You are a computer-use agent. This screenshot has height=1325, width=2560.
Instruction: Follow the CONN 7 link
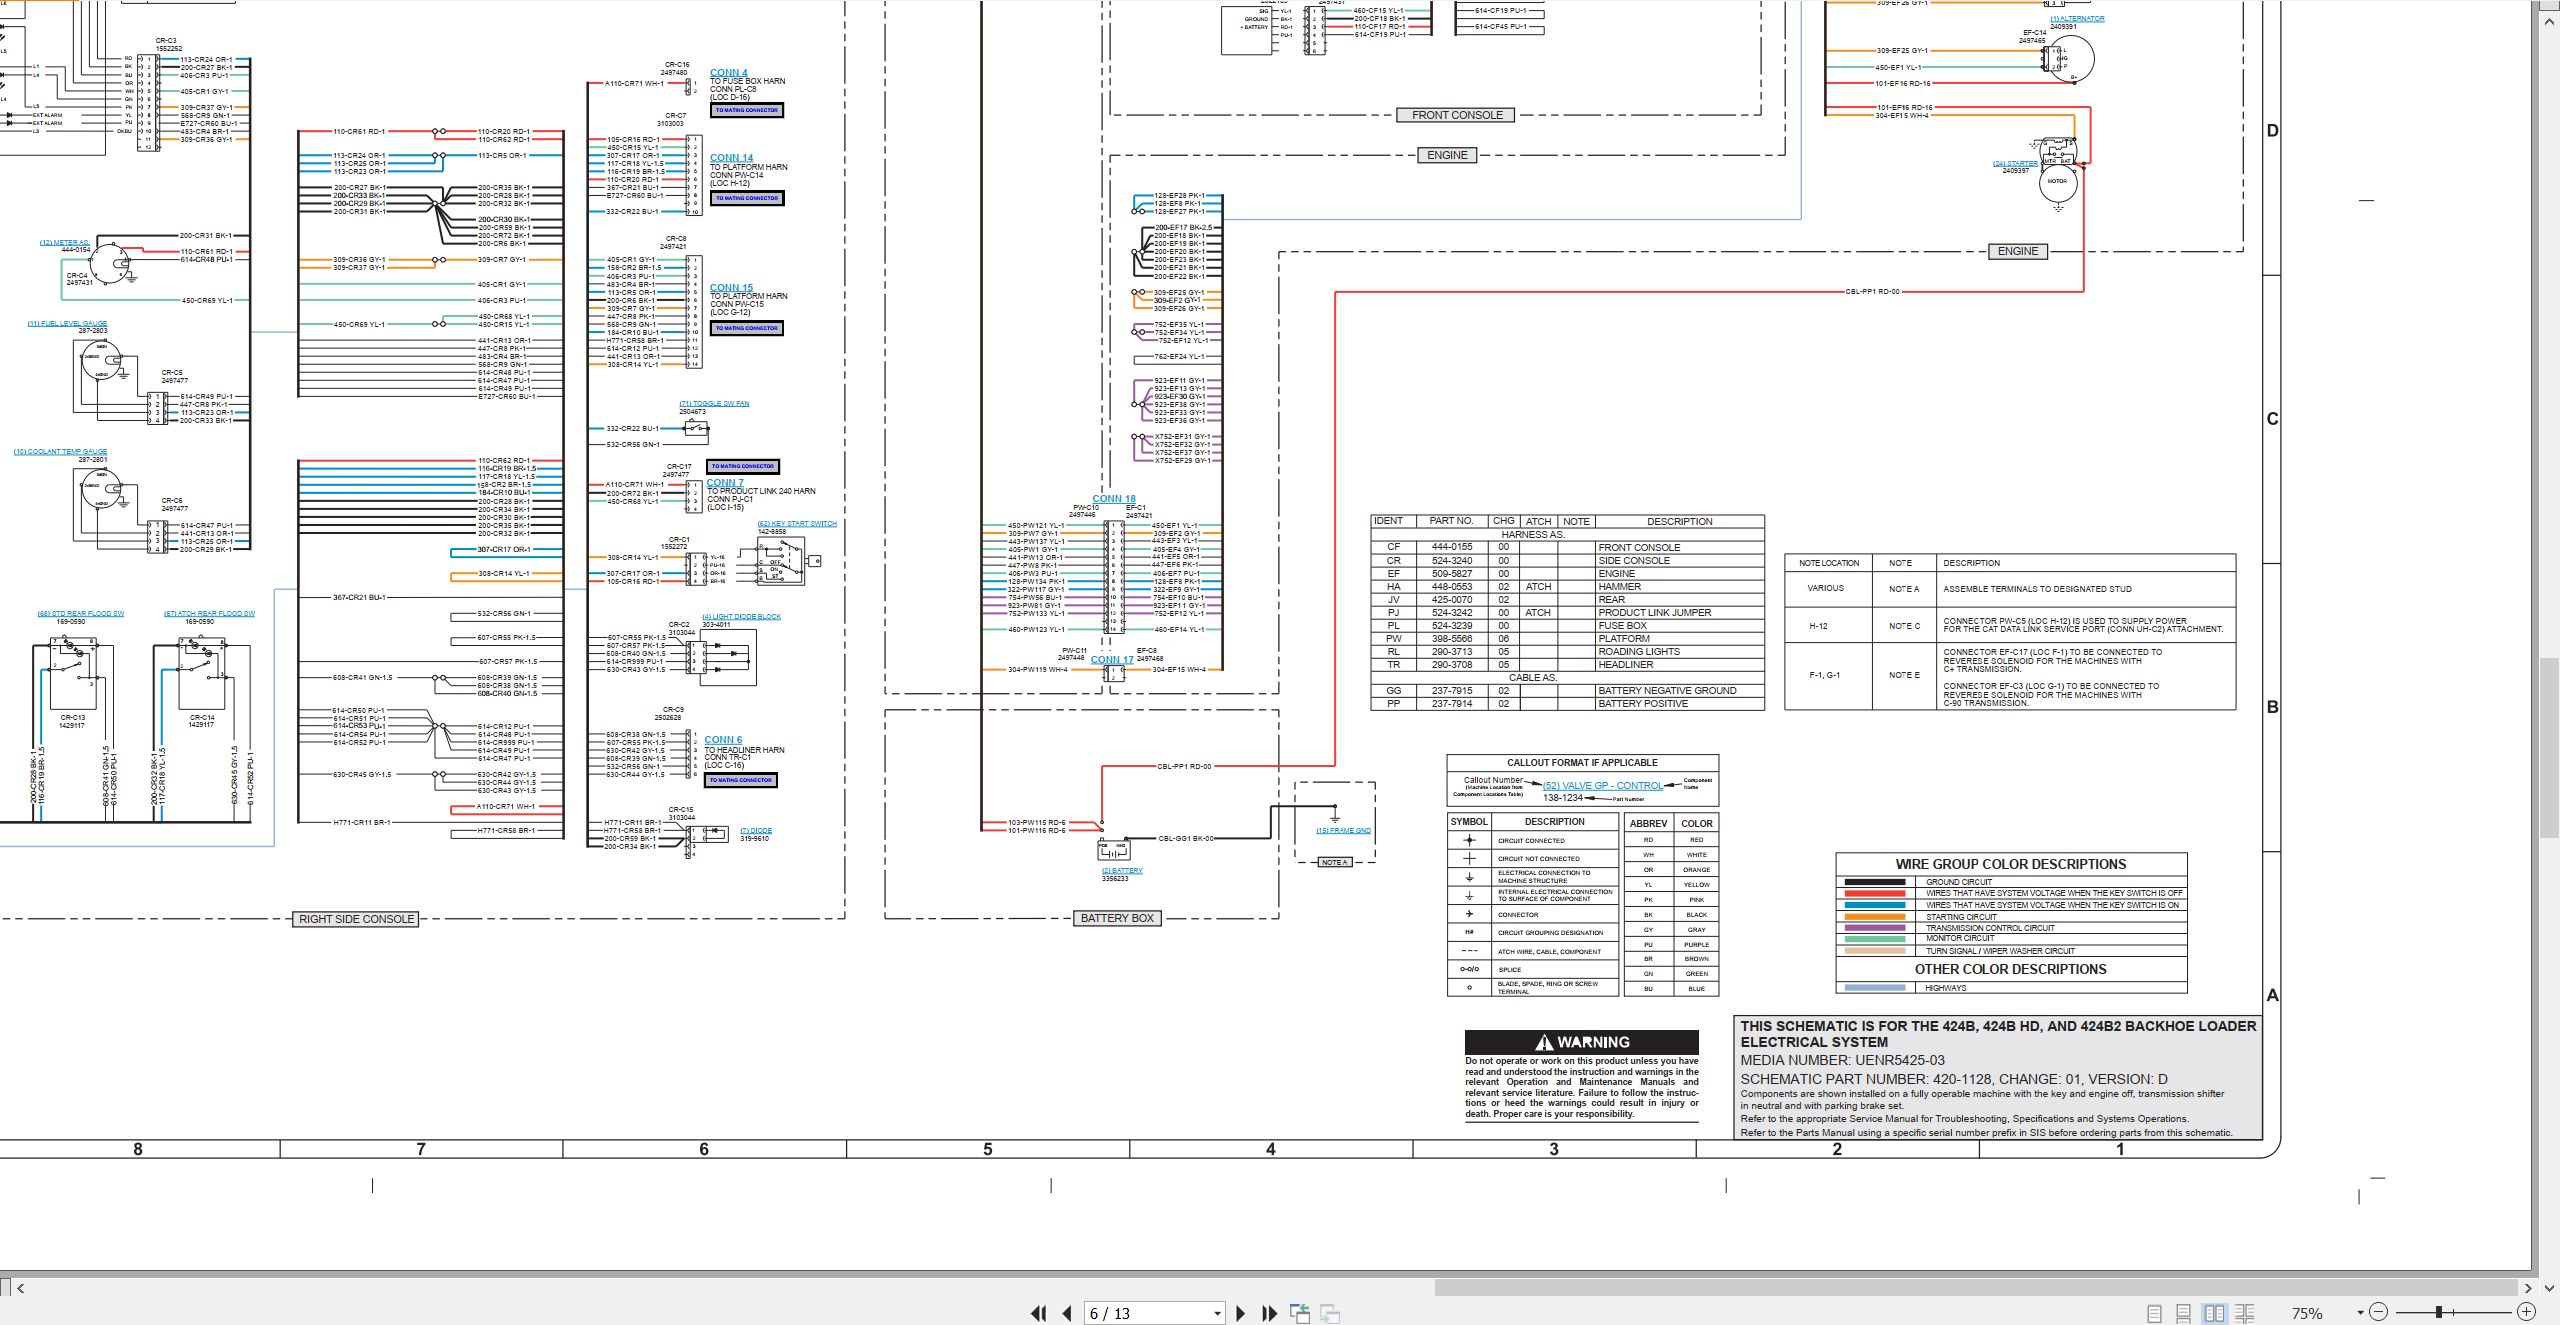(x=725, y=483)
